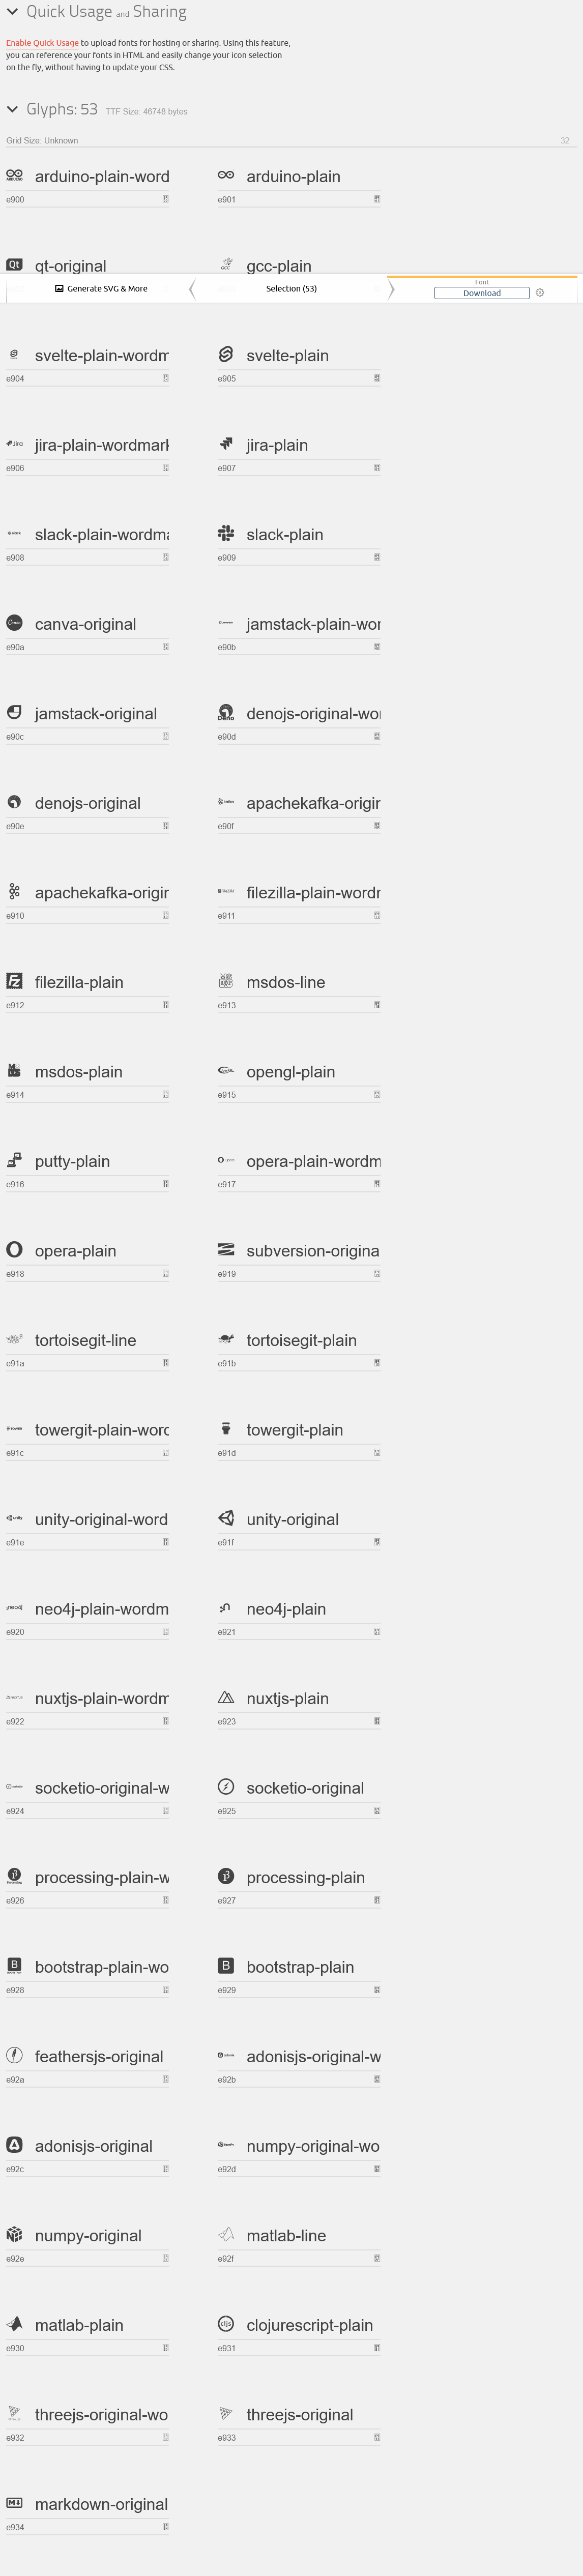Click the small code-type icon for e909

pos(377,557)
